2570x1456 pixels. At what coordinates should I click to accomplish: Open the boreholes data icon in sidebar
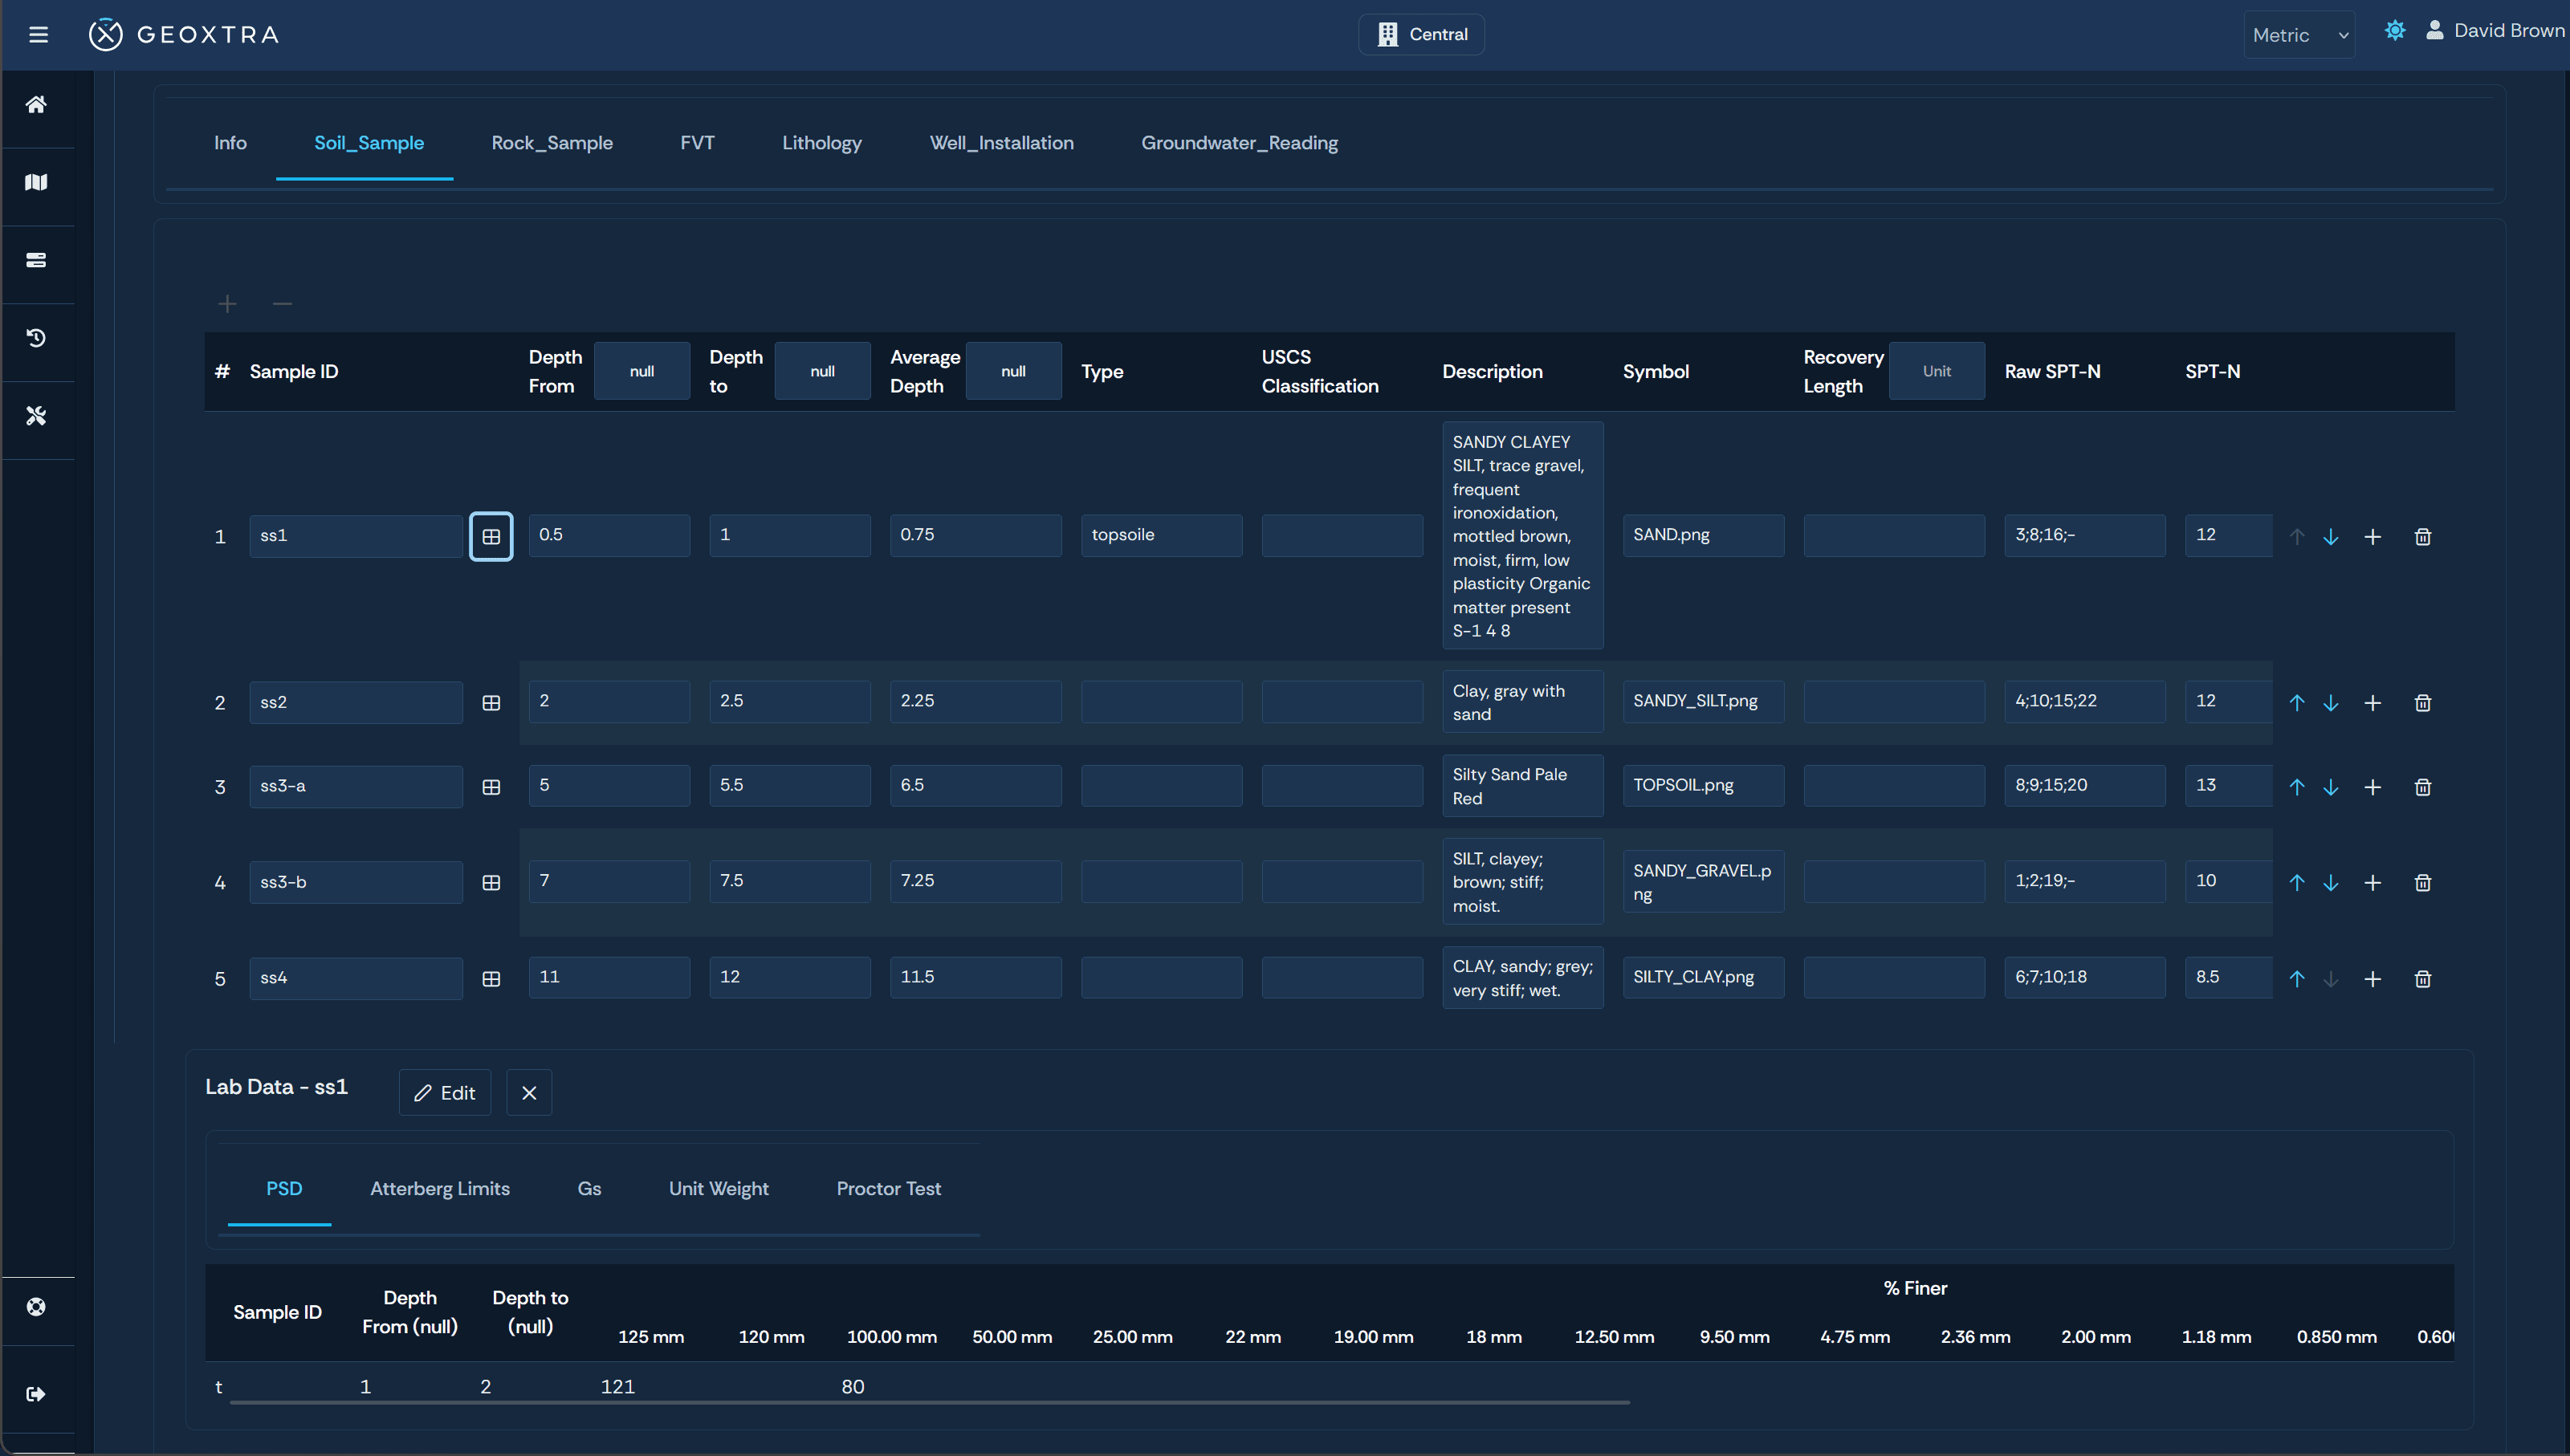[37, 259]
